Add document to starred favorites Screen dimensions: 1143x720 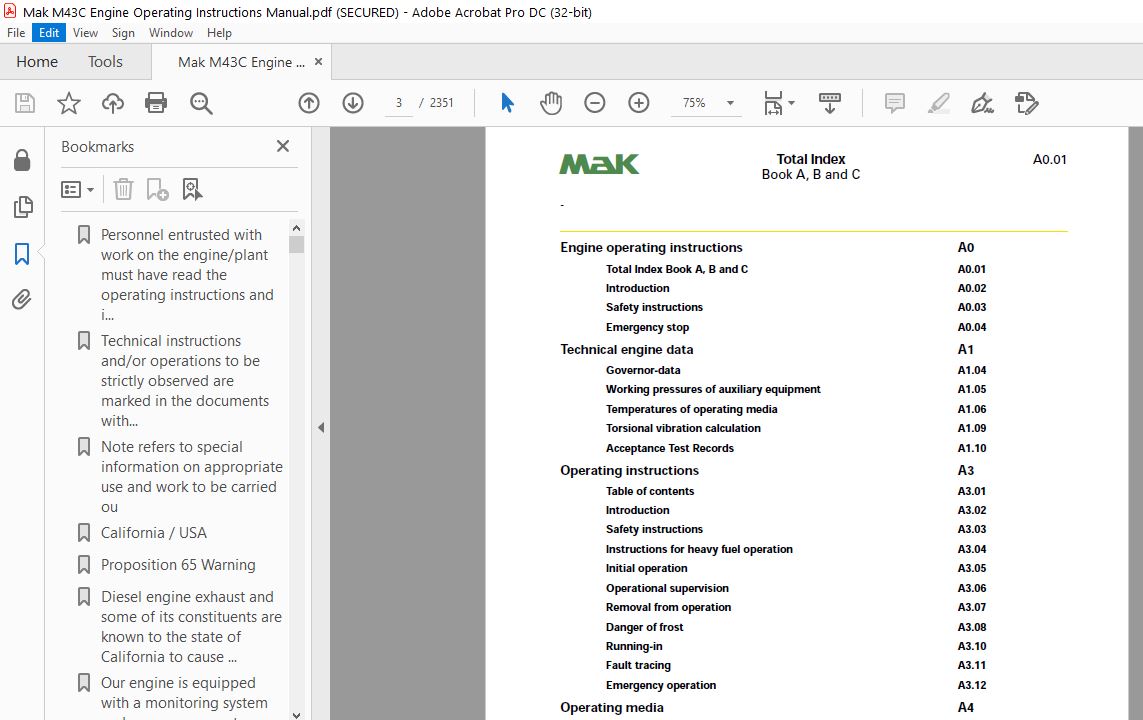(69, 103)
